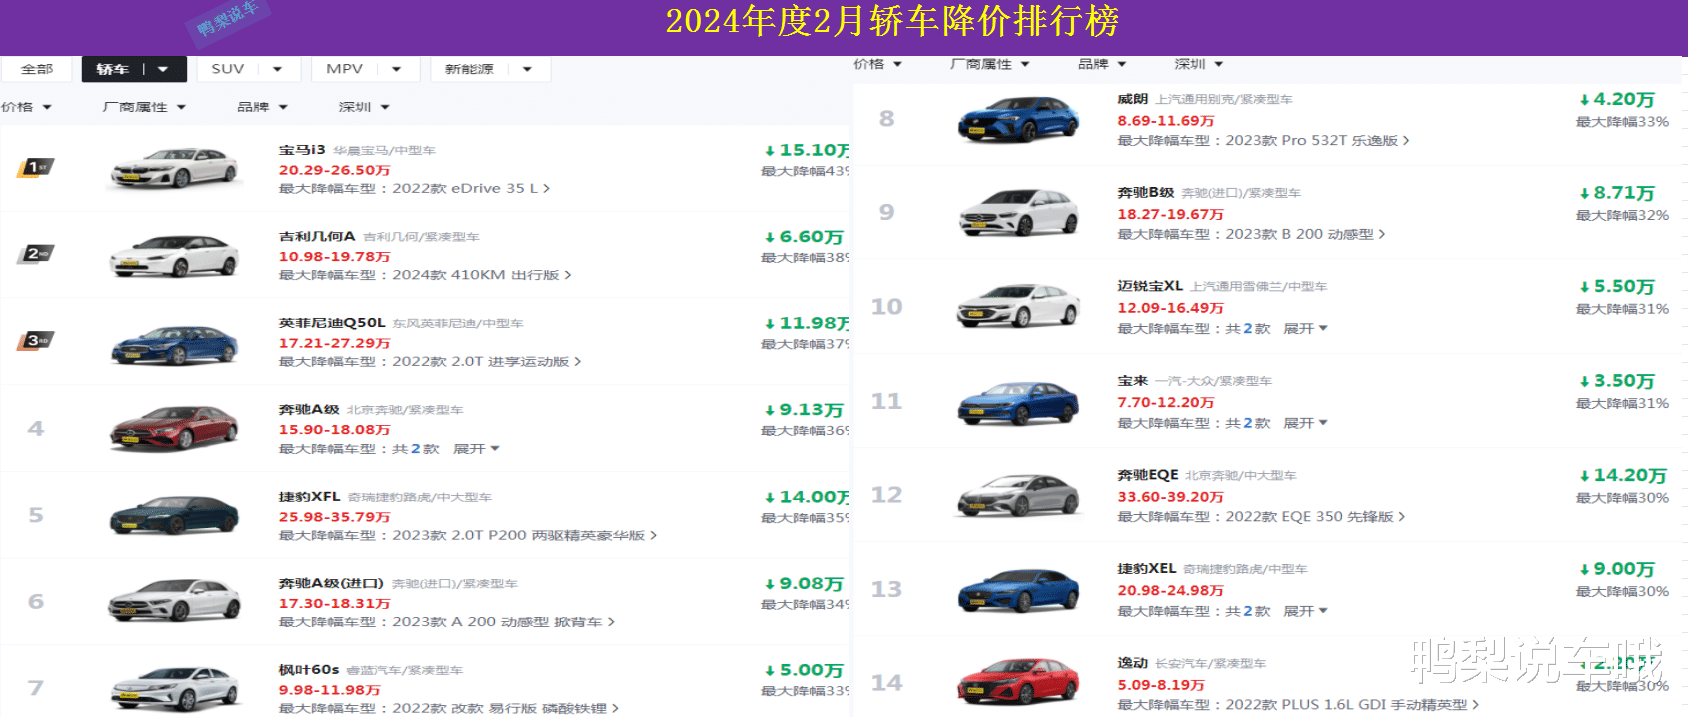The width and height of the screenshot is (1688, 717).
Task: Open the 2023款 Pro 532T 乐逸版 link
Action: [x=1318, y=141]
